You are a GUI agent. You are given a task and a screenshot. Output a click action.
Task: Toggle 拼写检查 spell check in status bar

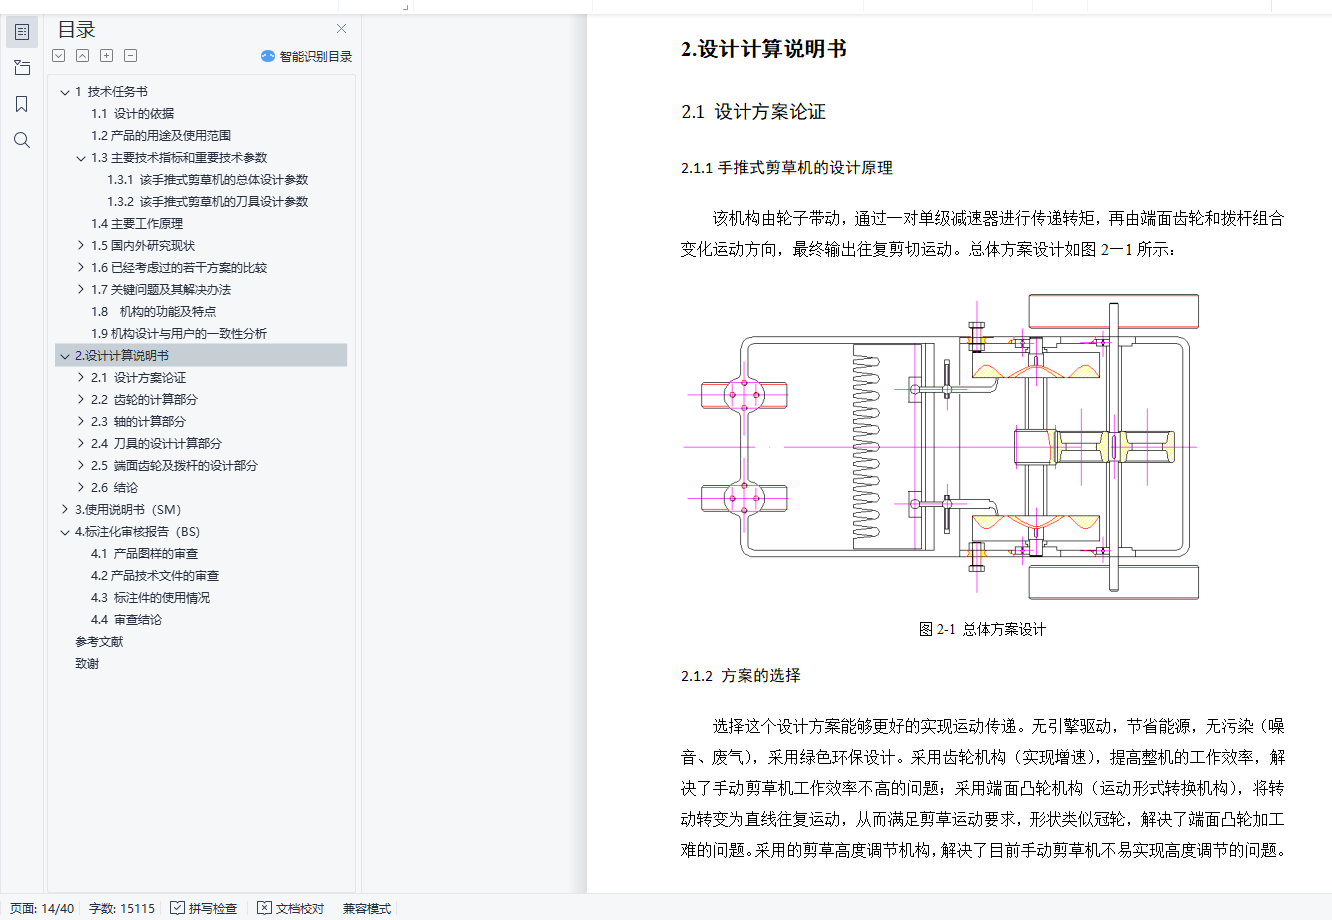click(x=204, y=909)
